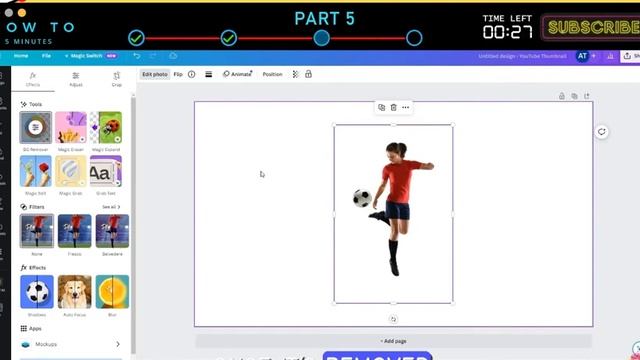Duplicate the selected image via floating toolbar
Viewport: 640px width, 360px height.
point(382,107)
